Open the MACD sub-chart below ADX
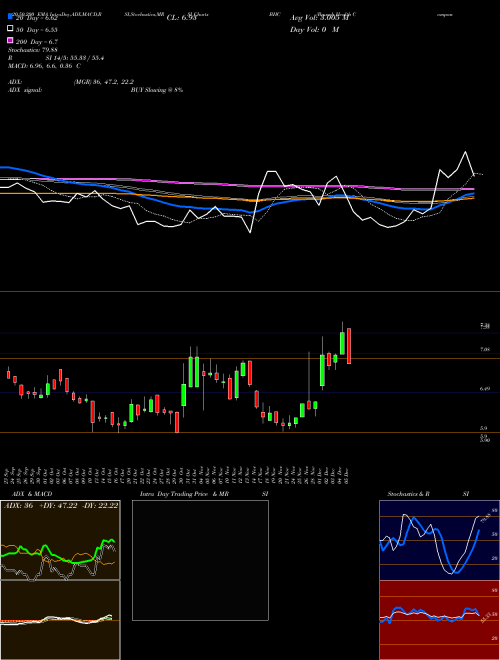The width and height of the screenshot is (500, 660). (x=60, y=620)
